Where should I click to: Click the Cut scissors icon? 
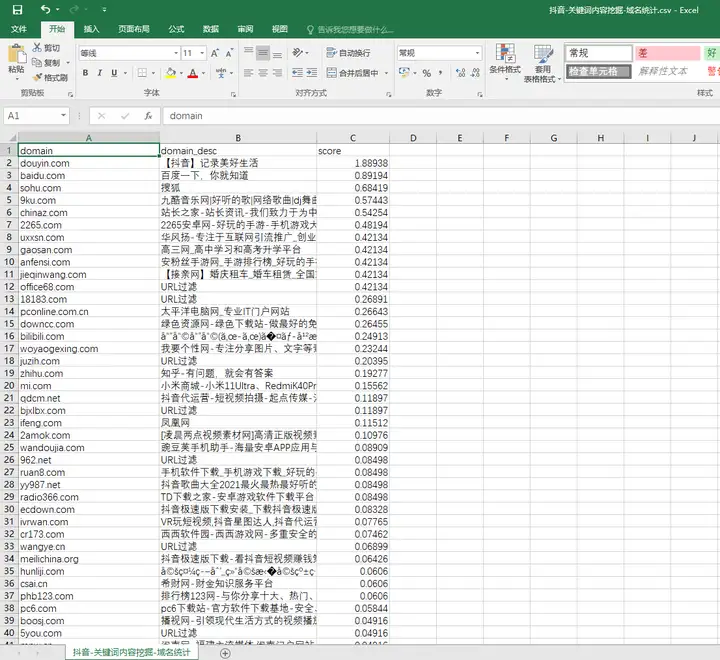point(37,47)
